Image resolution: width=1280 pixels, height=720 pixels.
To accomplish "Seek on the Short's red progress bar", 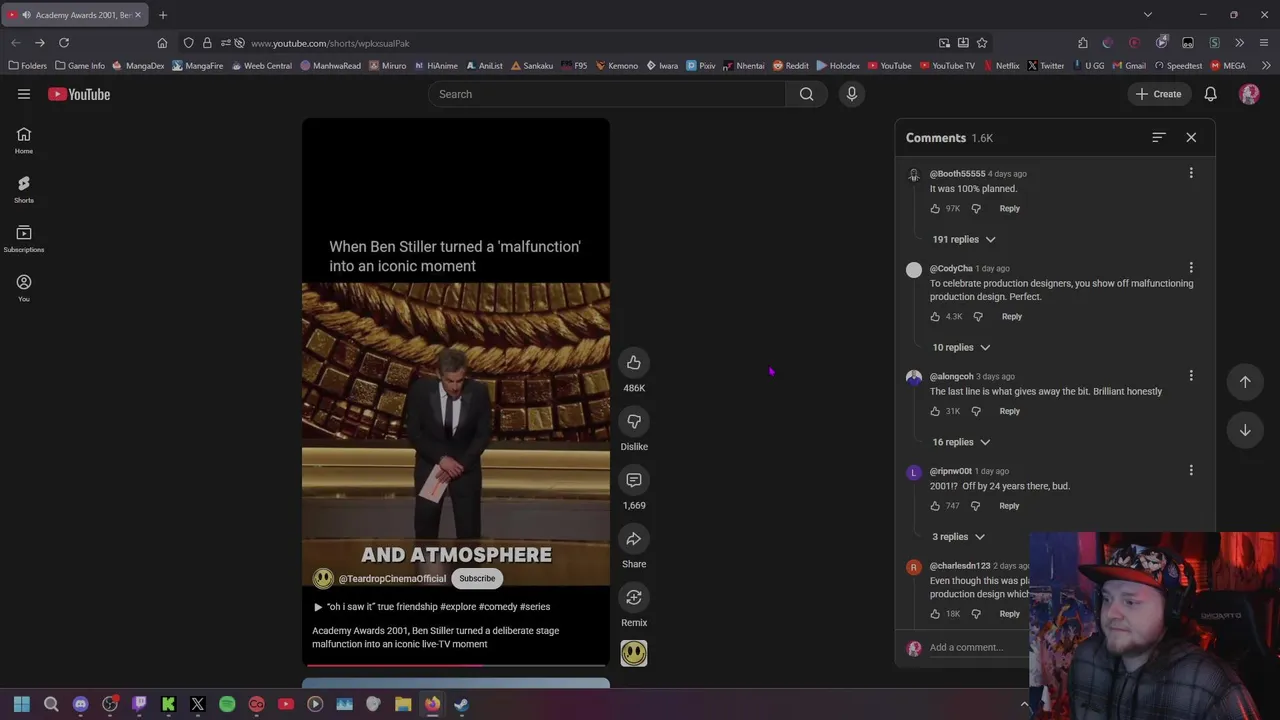I will (x=456, y=664).
